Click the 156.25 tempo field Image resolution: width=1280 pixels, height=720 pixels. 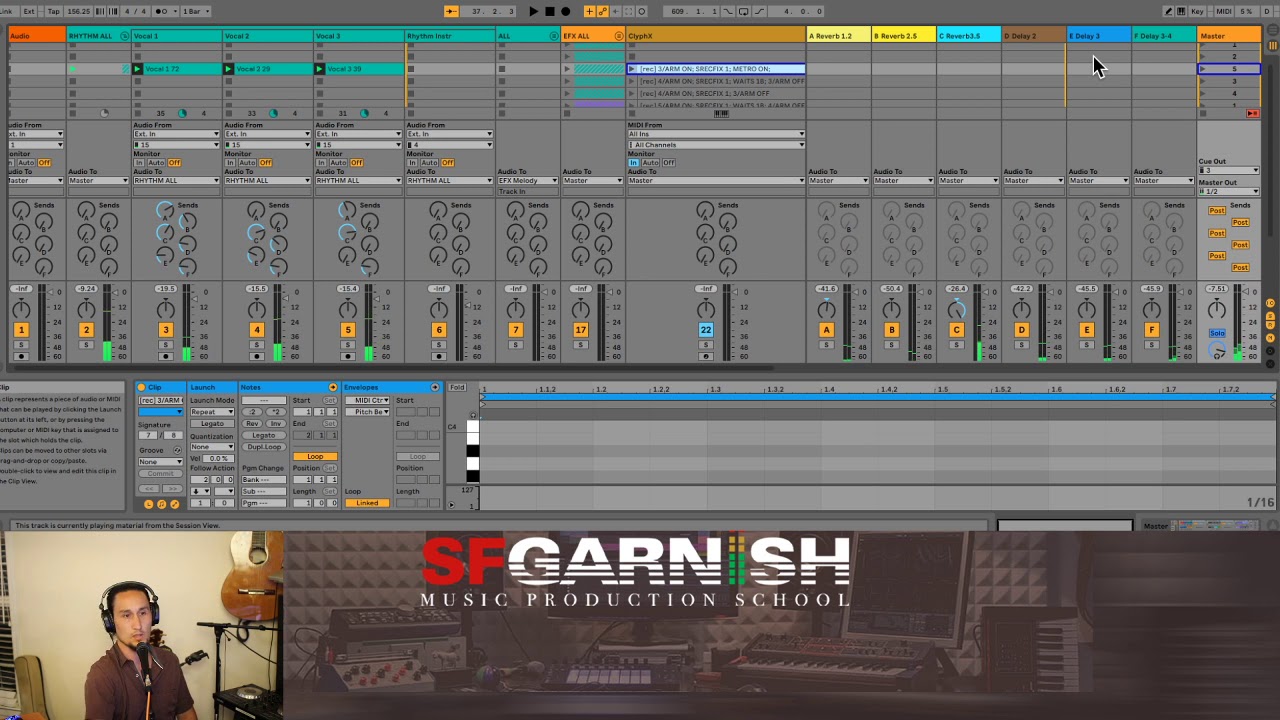pyautogui.click(x=79, y=11)
